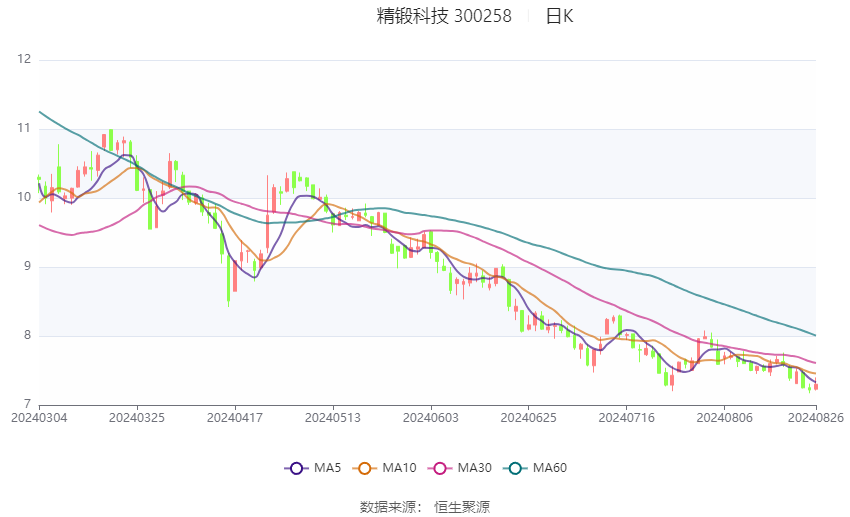Click the y-axis value 12
The width and height of the screenshot is (850, 517).
pos(24,59)
